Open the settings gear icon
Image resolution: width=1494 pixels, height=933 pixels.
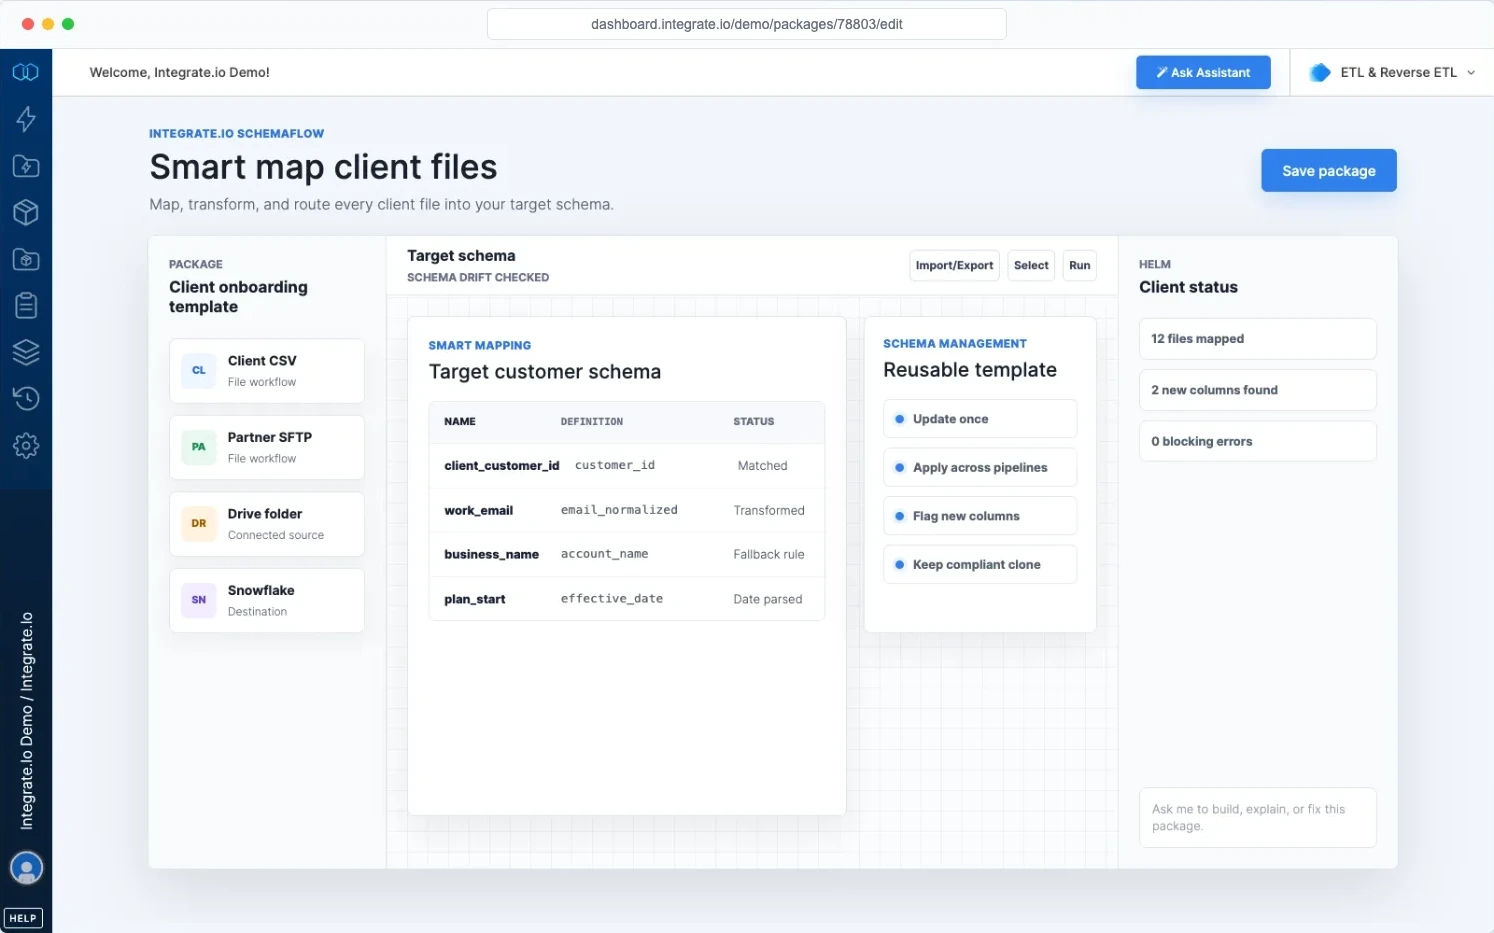click(26, 445)
